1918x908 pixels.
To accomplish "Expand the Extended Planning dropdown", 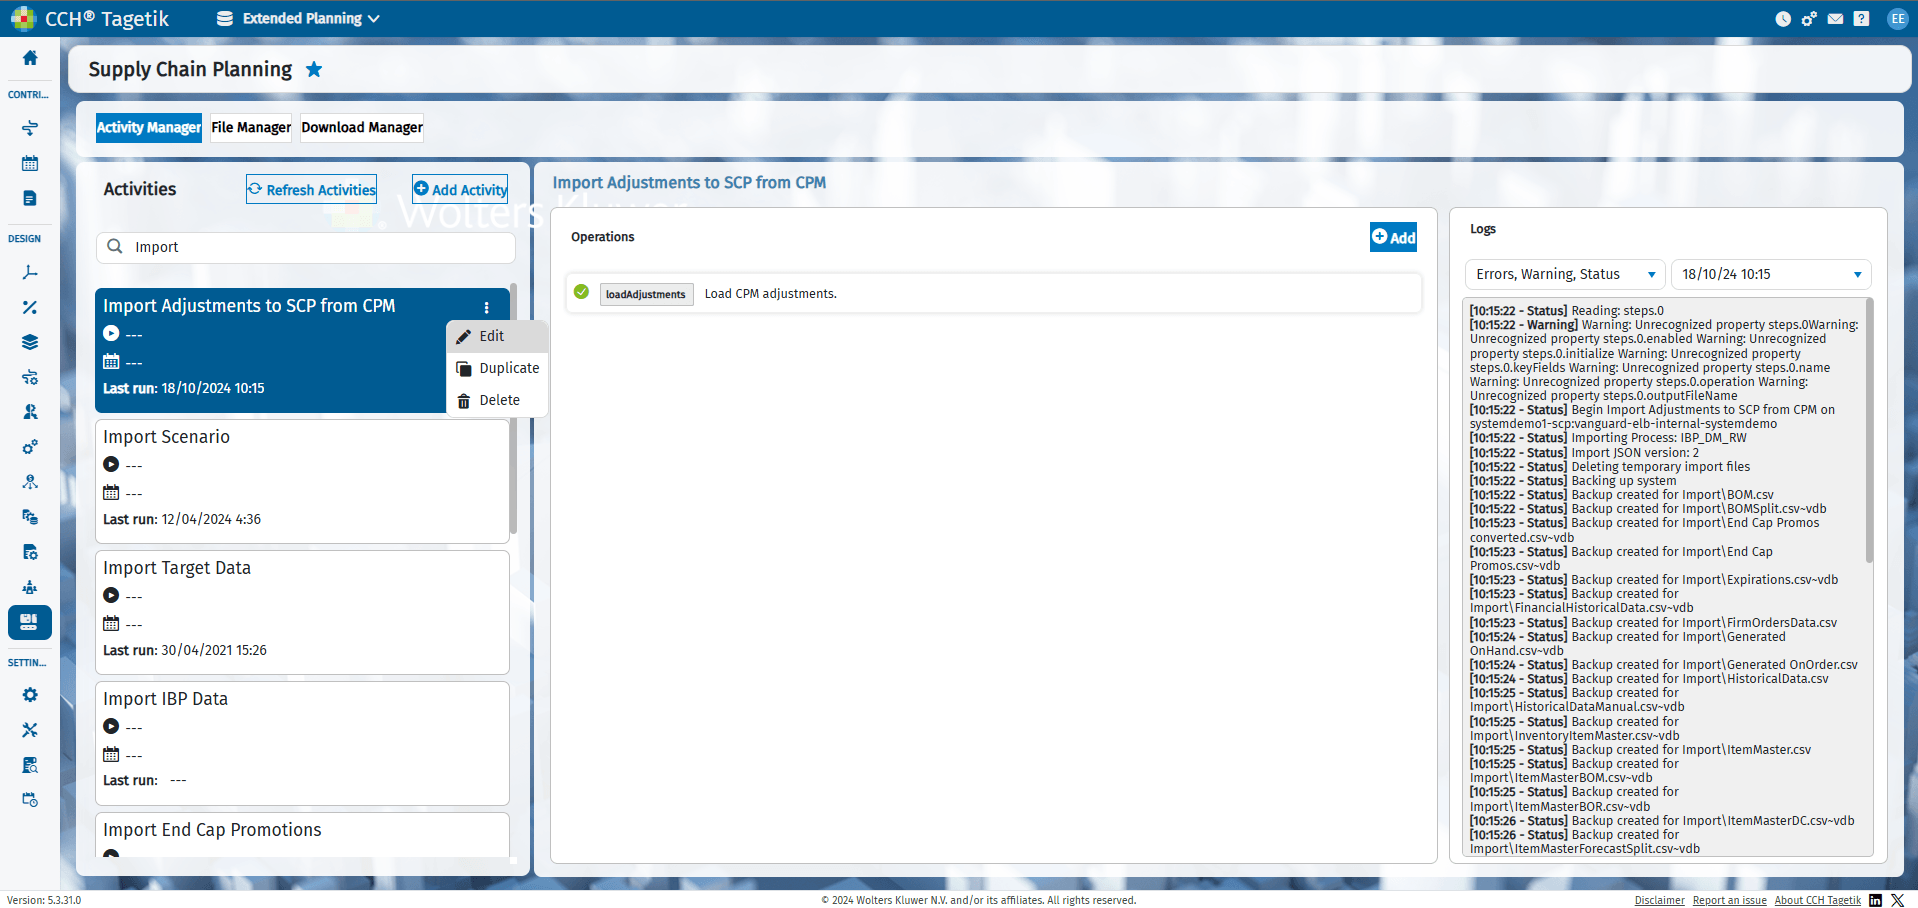I will click(298, 19).
